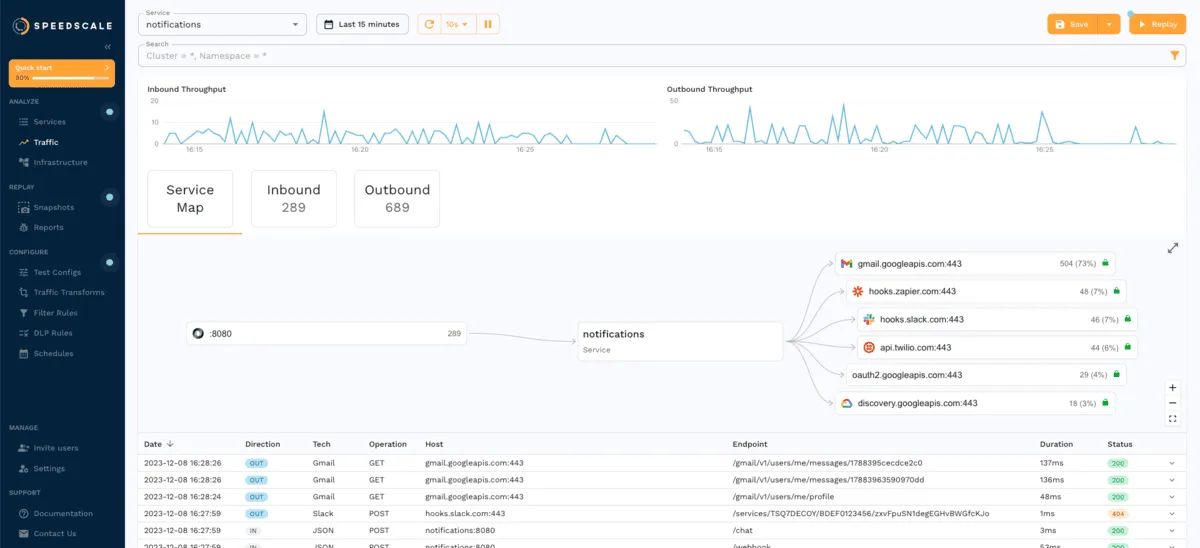The image size is (1200, 548).
Task: Select the hooks.zapier.com:443 node
Action: 986,292
